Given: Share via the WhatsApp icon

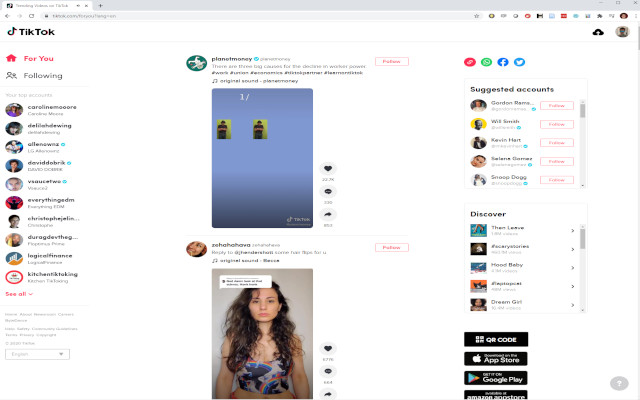Looking at the screenshot, I should (486, 62).
